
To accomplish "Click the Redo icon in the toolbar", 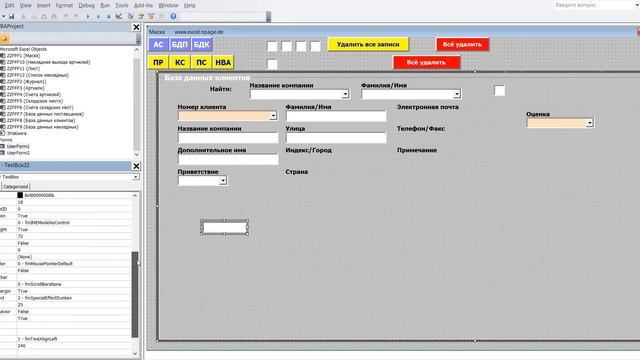I will [x=76, y=16].
